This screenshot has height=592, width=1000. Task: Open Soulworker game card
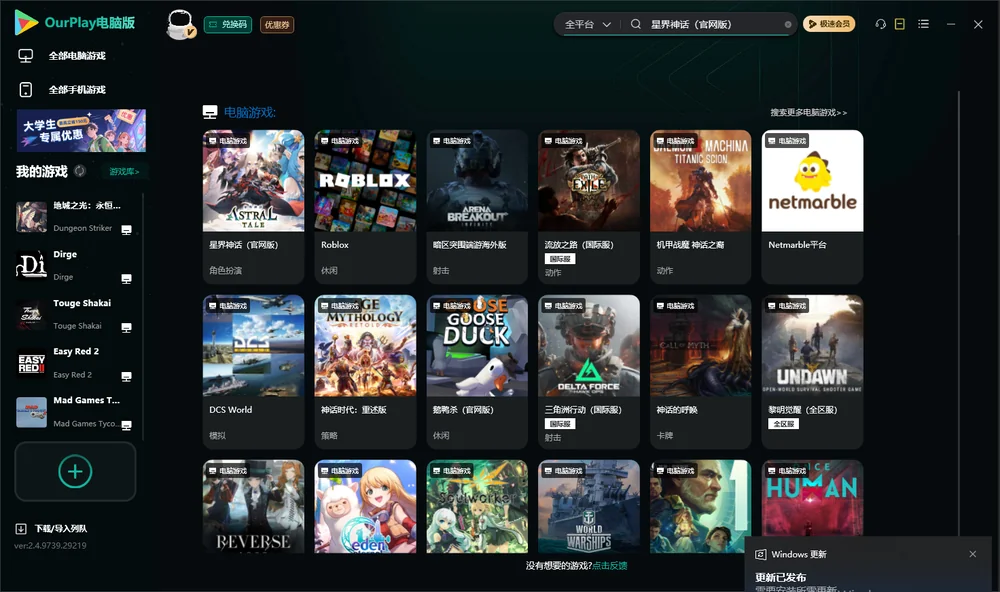(x=477, y=507)
